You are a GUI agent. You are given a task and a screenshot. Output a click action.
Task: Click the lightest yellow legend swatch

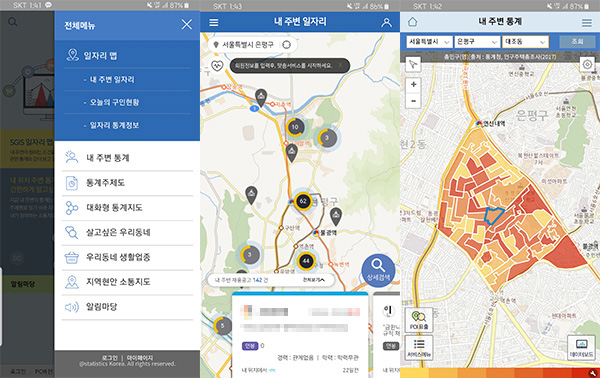click(x=414, y=373)
